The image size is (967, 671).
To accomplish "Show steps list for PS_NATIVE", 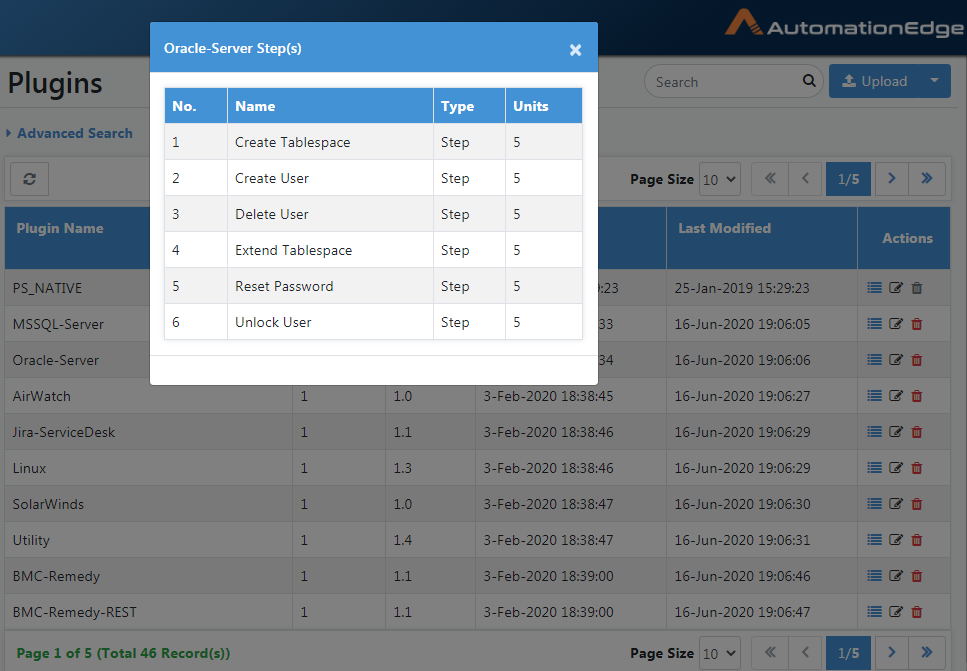I will (x=874, y=287).
